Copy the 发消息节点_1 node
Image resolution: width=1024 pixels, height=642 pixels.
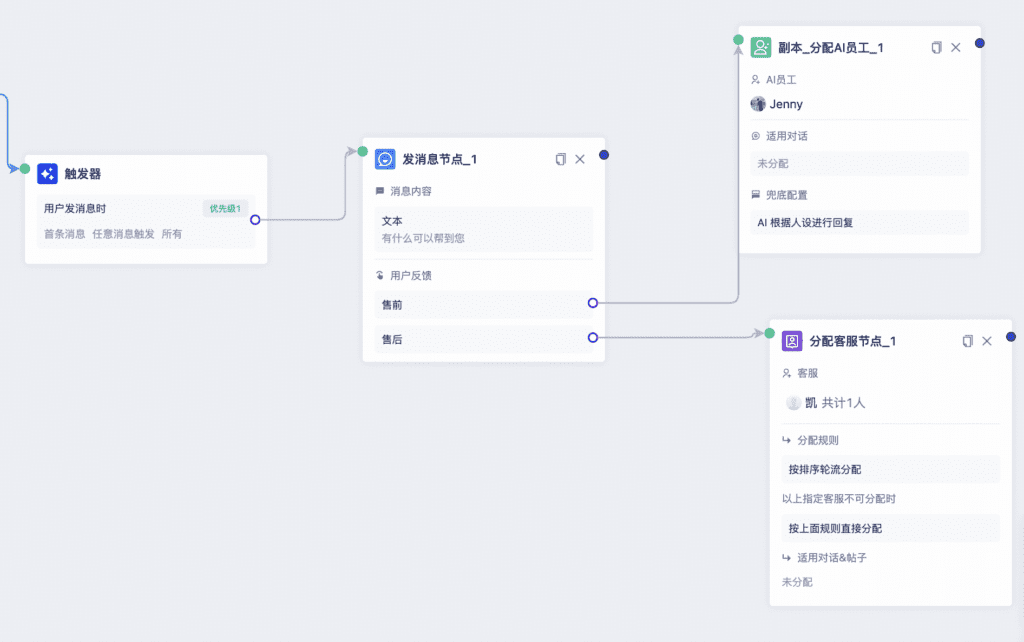point(560,159)
